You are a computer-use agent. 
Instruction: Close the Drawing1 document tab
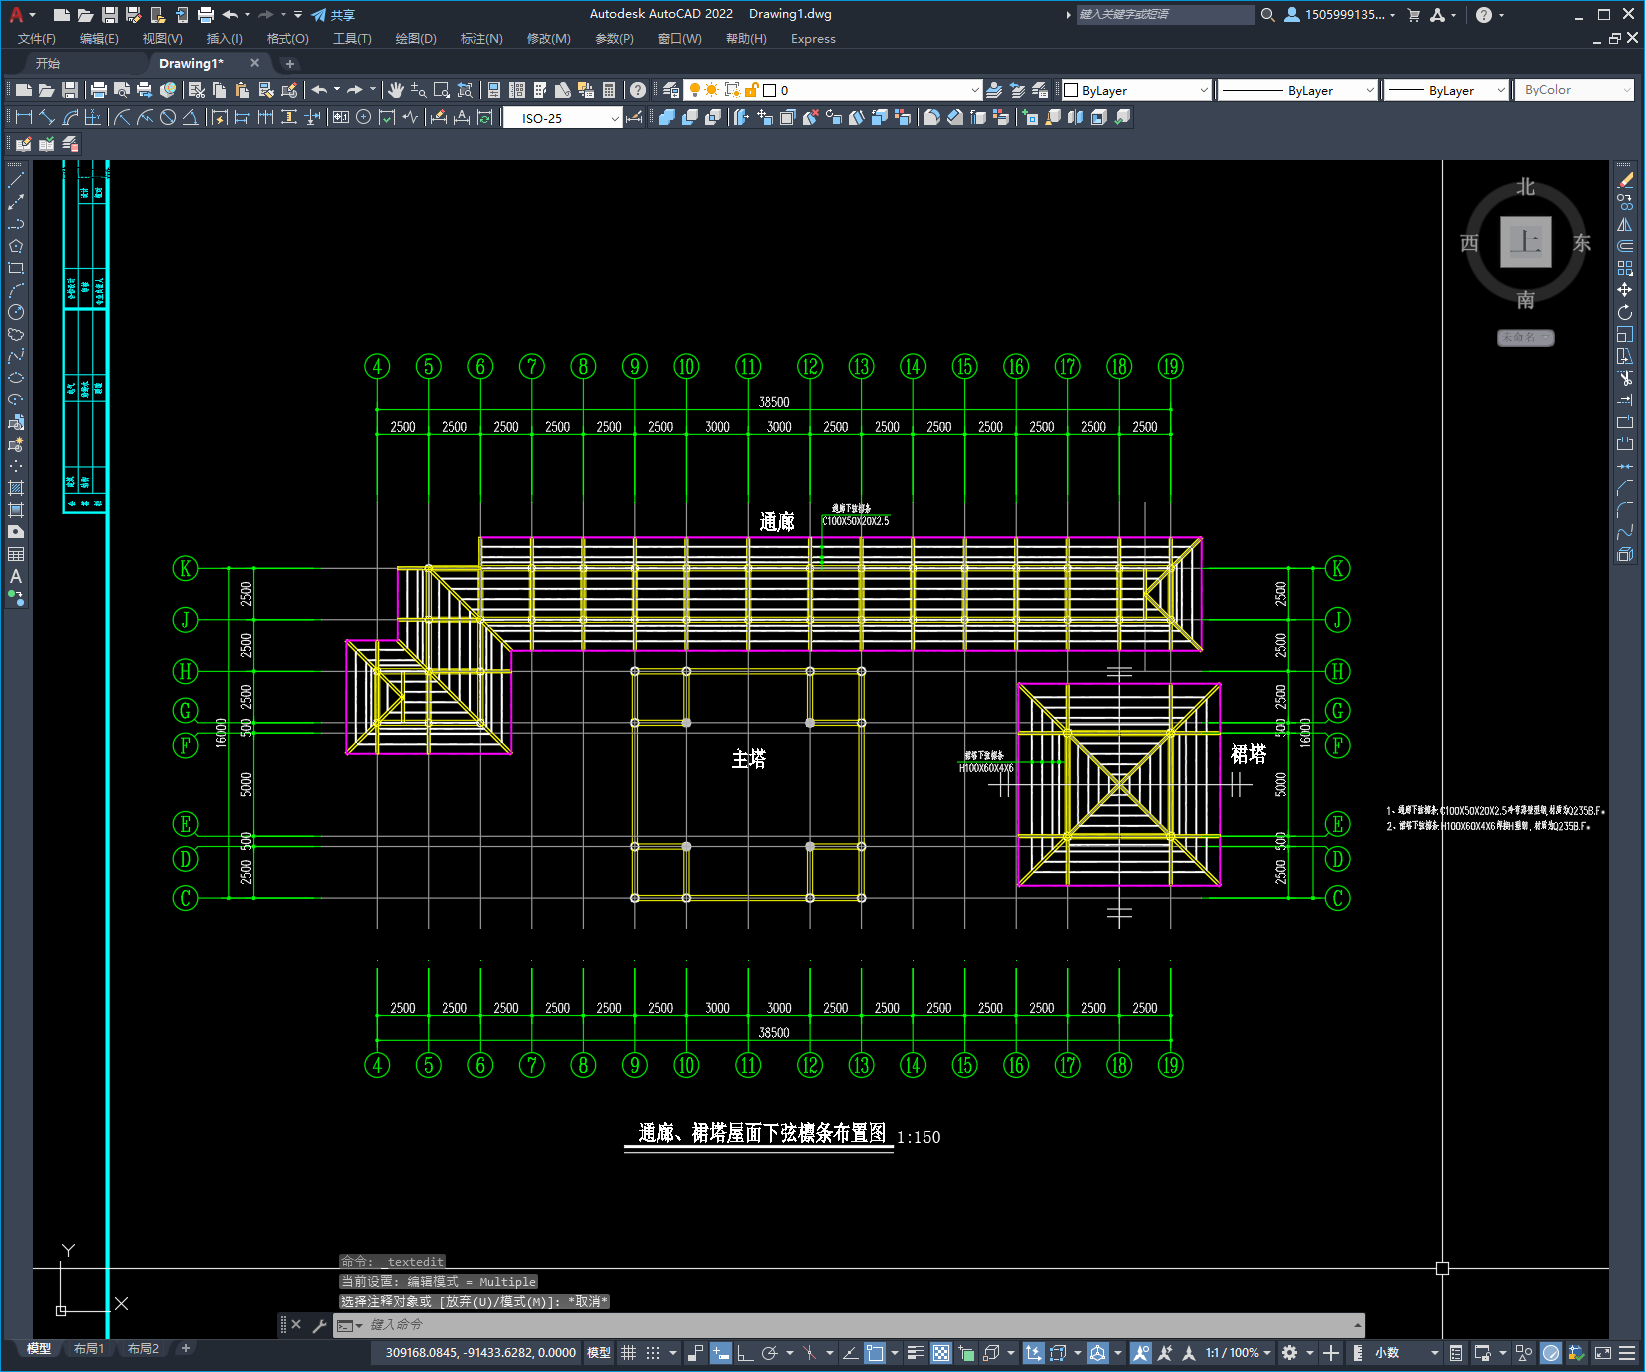click(254, 63)
